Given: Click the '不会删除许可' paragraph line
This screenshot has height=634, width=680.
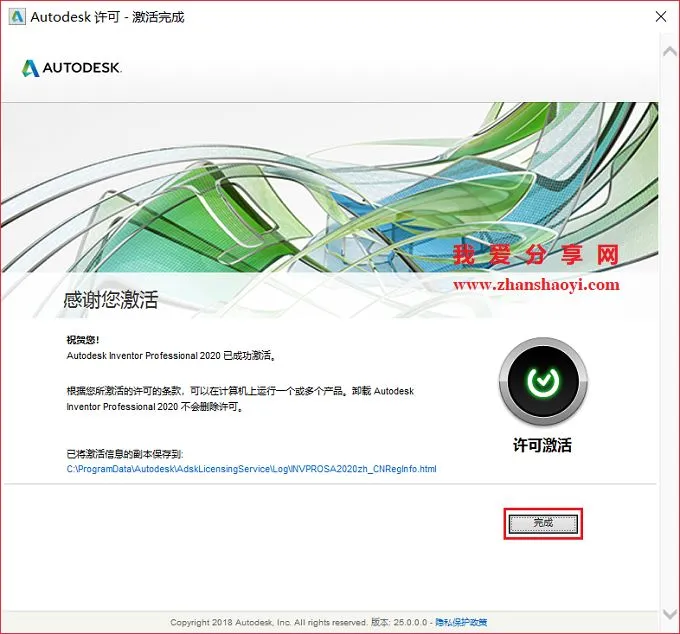Looking at the screenshot, I should point(155,407).
